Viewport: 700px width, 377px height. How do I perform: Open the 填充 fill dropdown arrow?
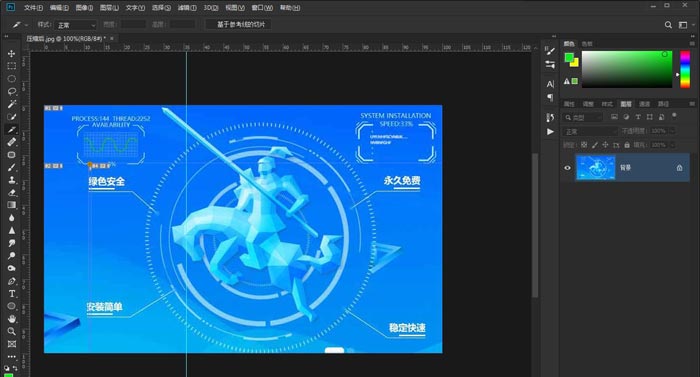click(x=671, y=145)
